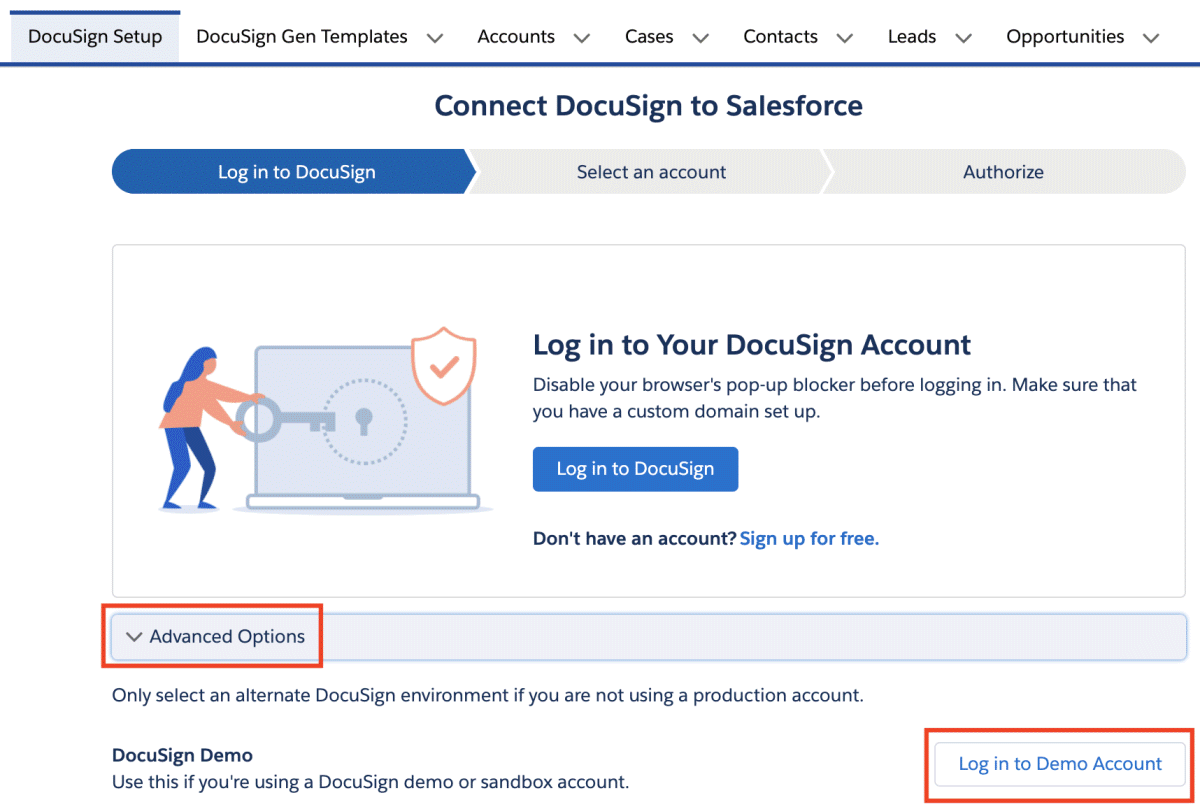Click the 'Log in to Your DocuSign Account' heading
The height and width of the screenshot is (807, 1200).
click(752, 345)
